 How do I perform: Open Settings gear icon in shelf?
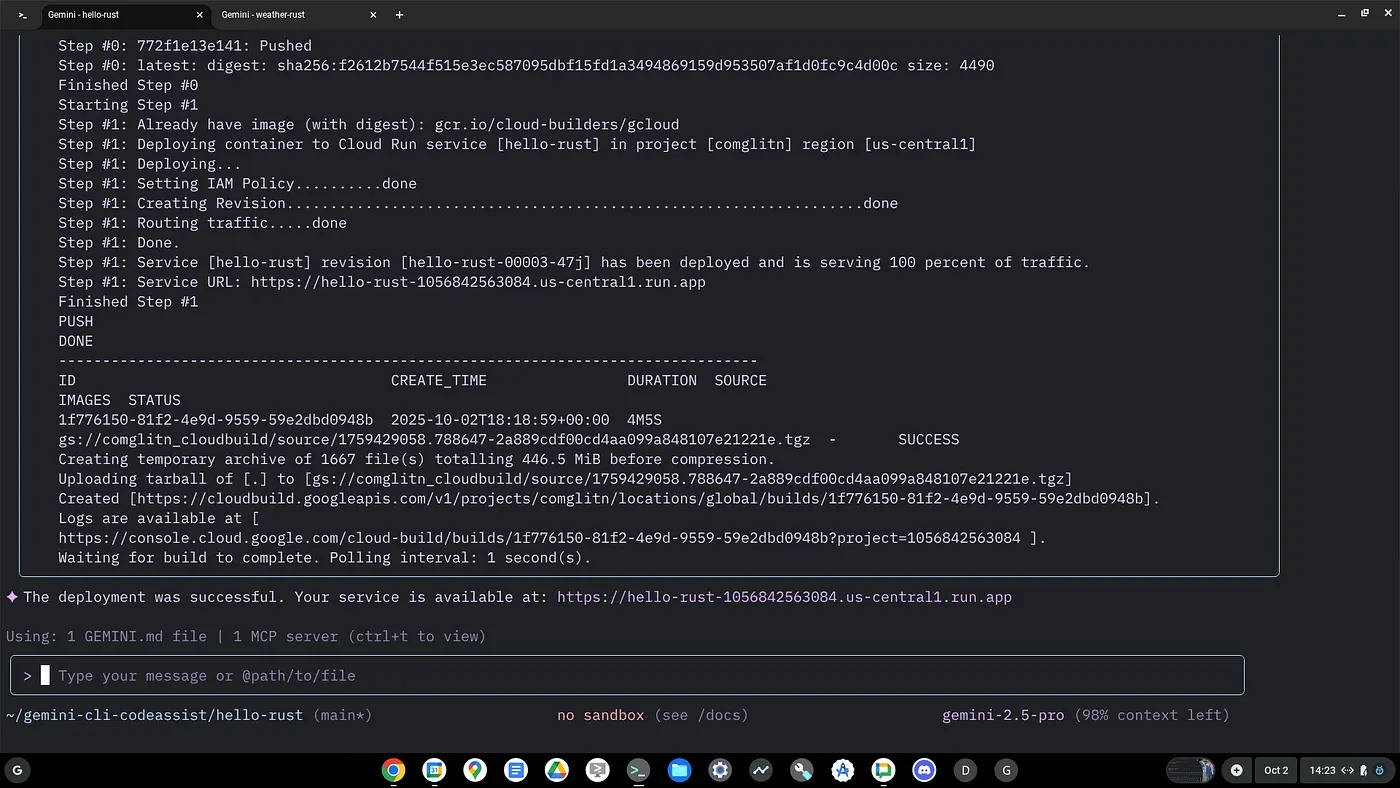[x=720, y=770]
